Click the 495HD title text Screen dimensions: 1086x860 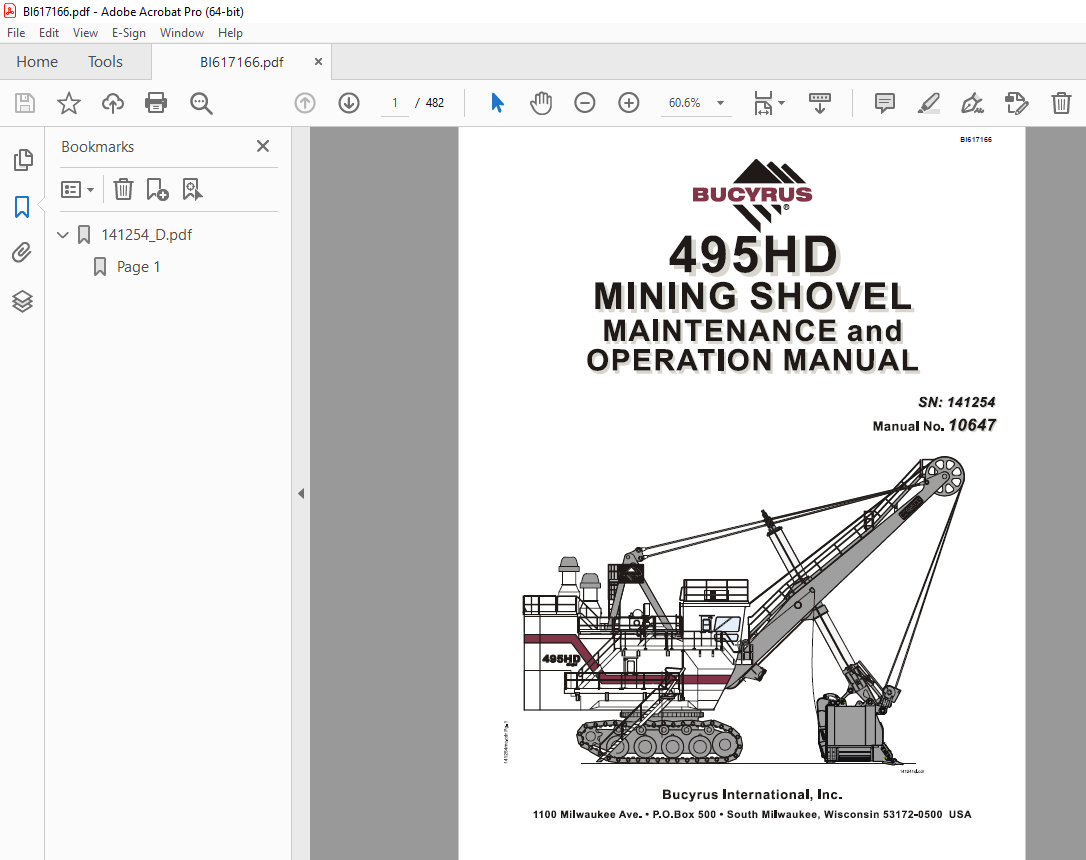click(754, 255)
